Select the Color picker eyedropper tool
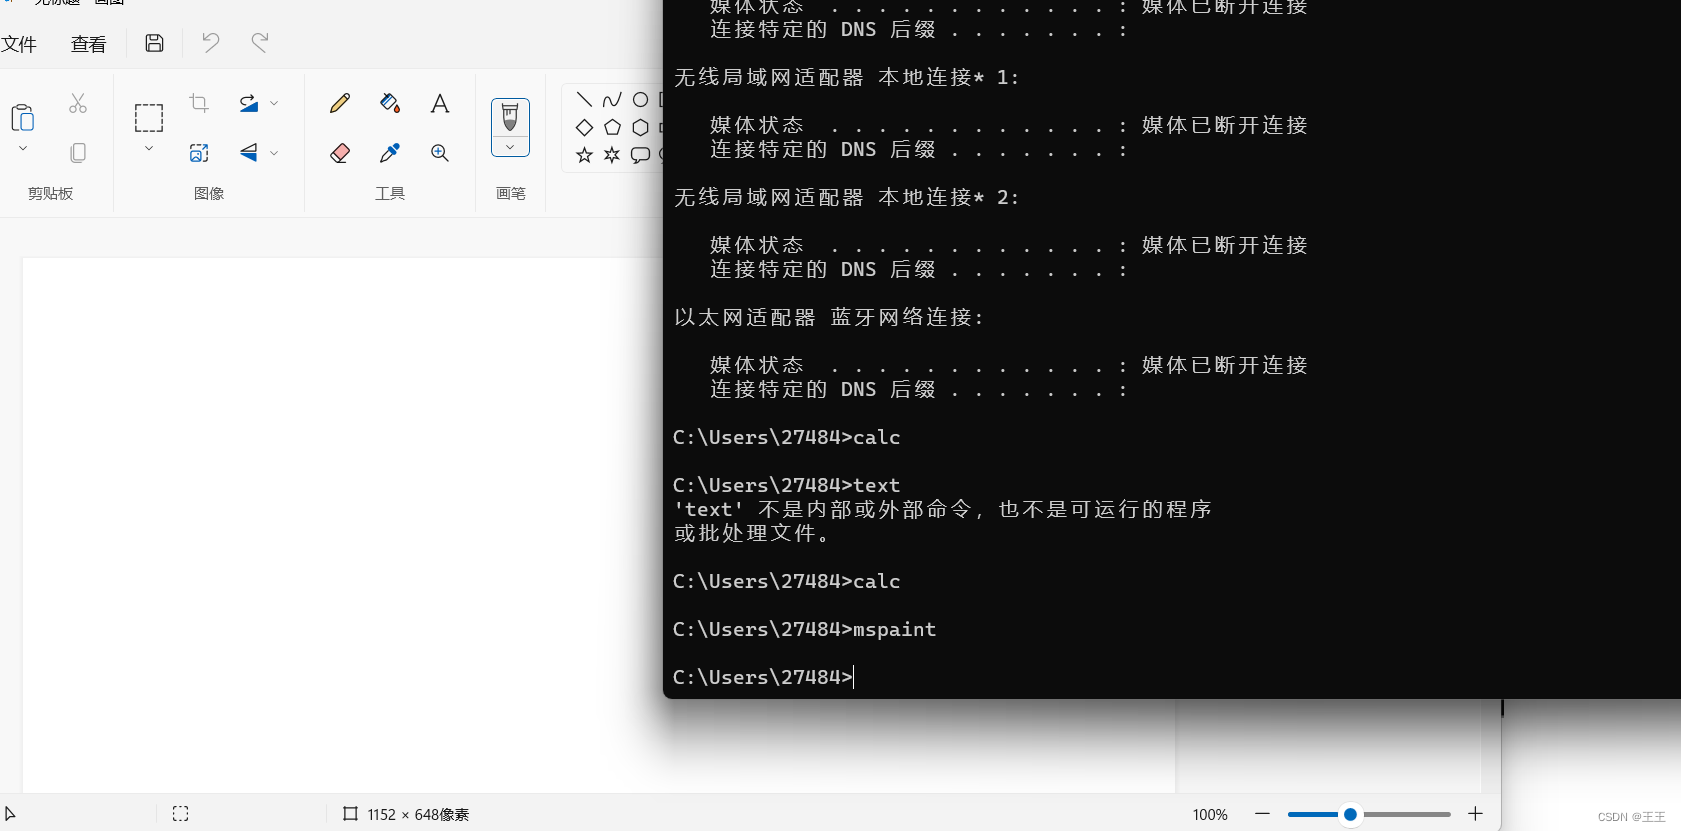 click(390, 153)
